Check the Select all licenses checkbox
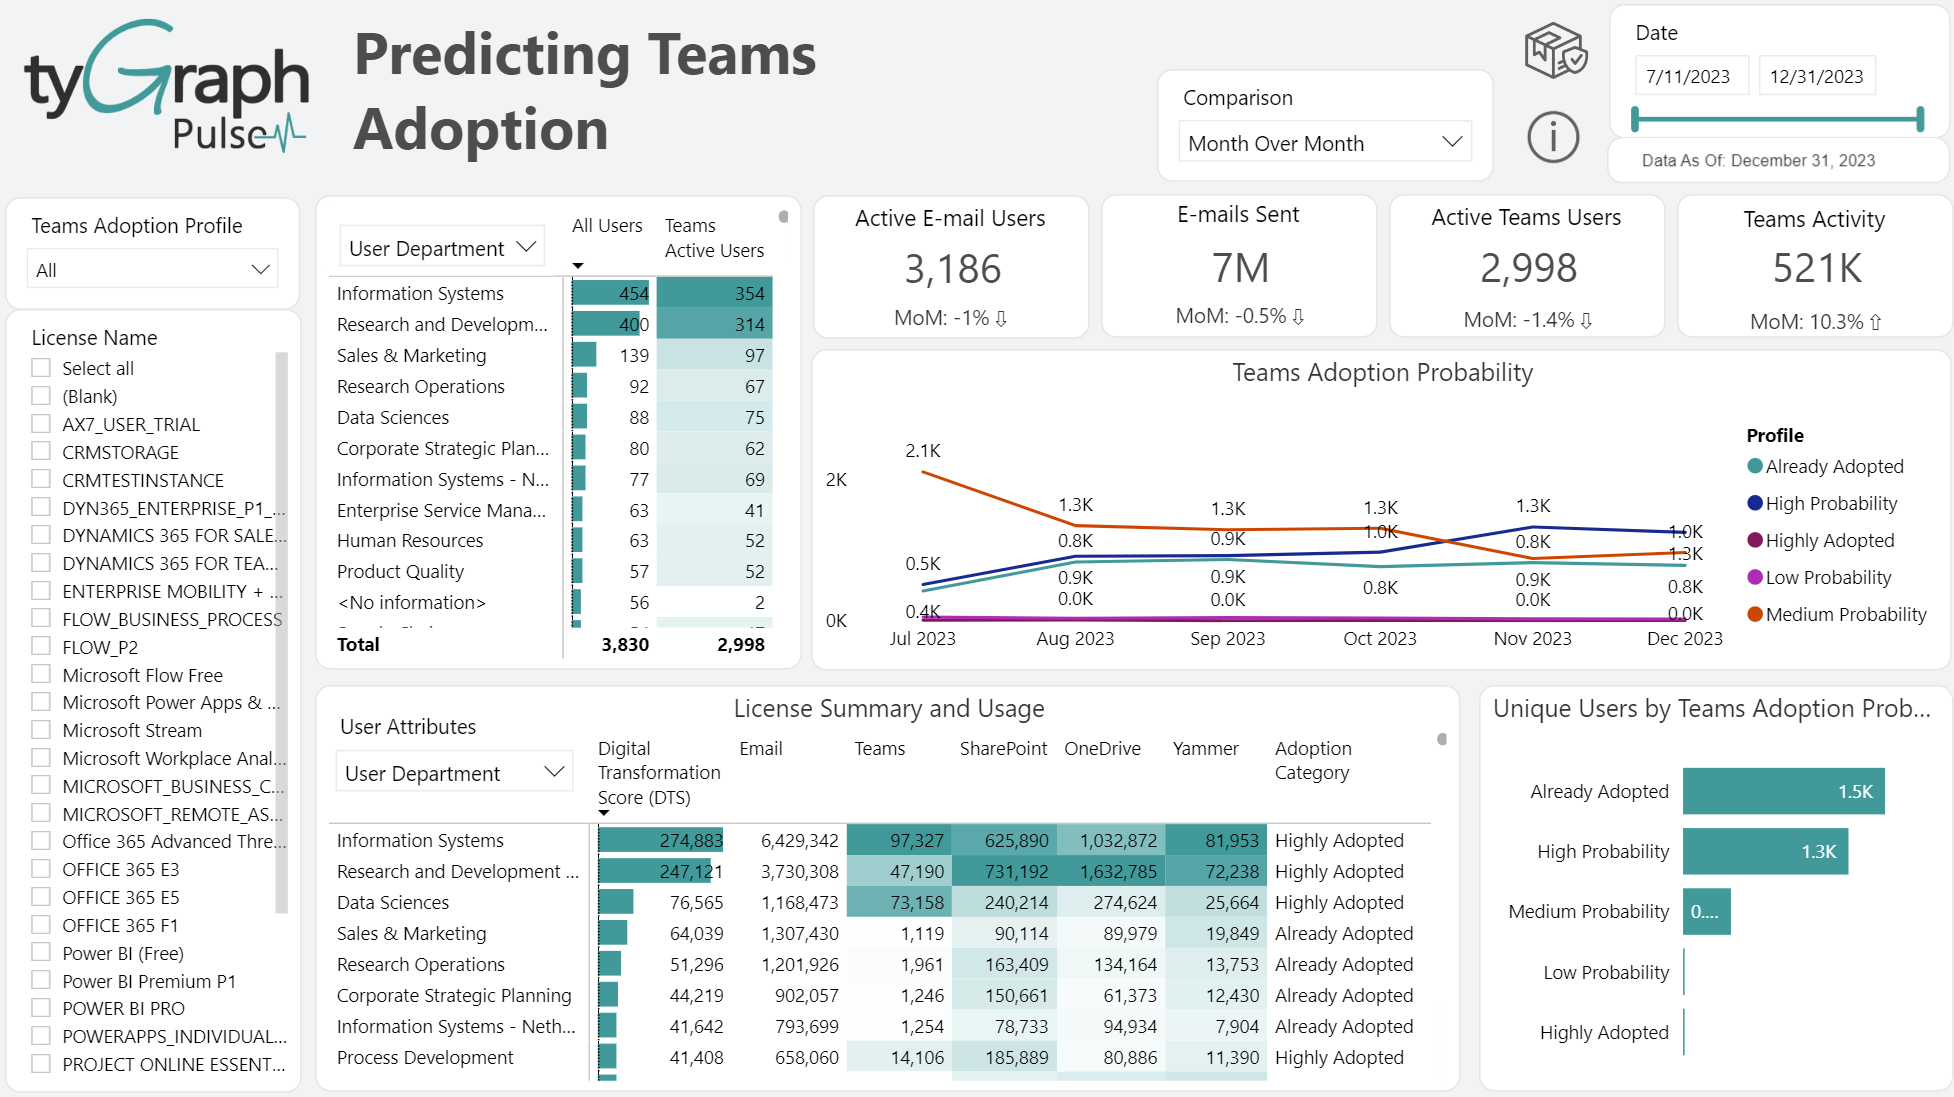 pyautogui.click(x=41, y=367)
